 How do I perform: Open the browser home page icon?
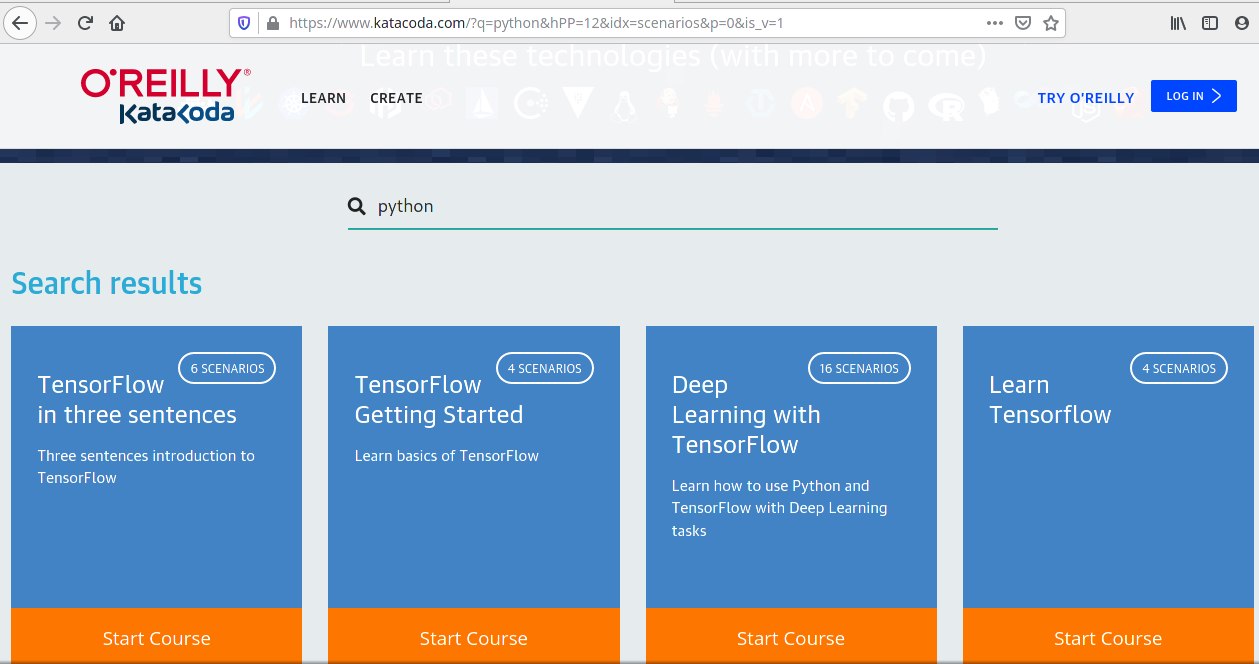(117, 22)
